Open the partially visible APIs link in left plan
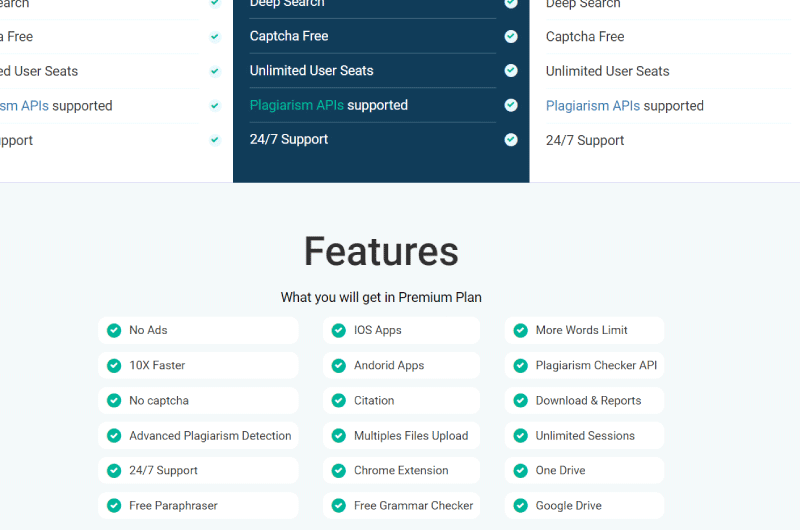Screen dimensions: 800x530 (24, 106)
